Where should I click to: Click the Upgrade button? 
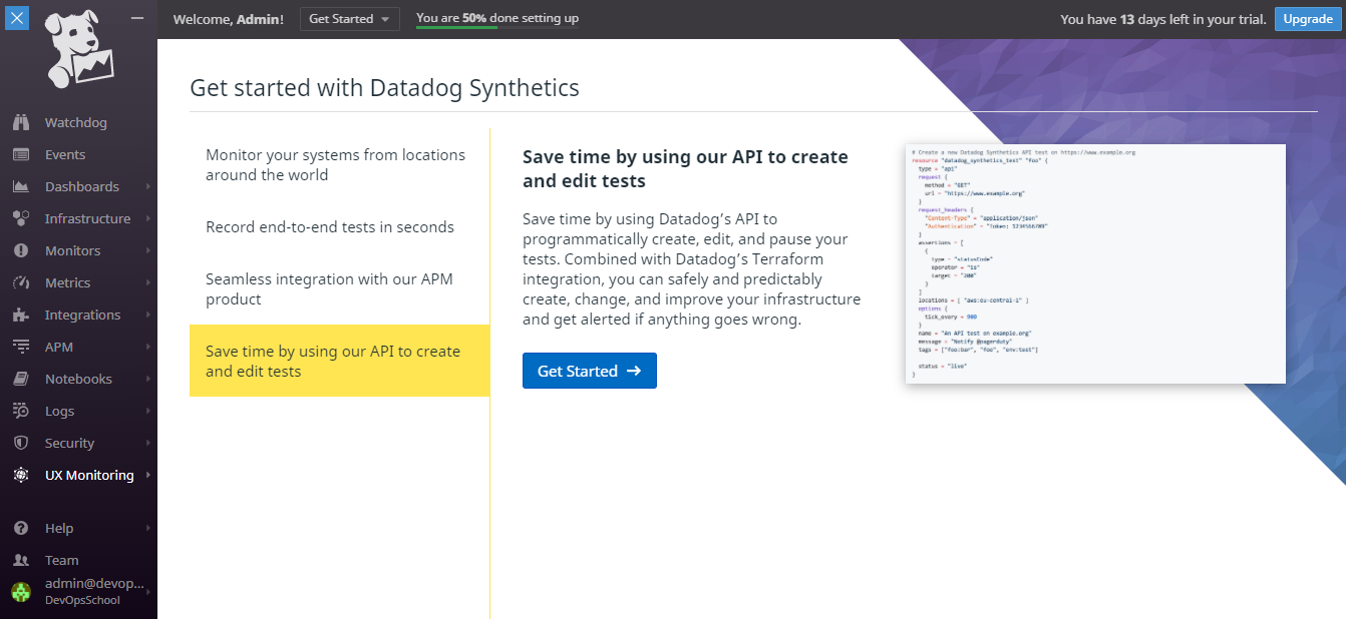[x=1307, y=19]
